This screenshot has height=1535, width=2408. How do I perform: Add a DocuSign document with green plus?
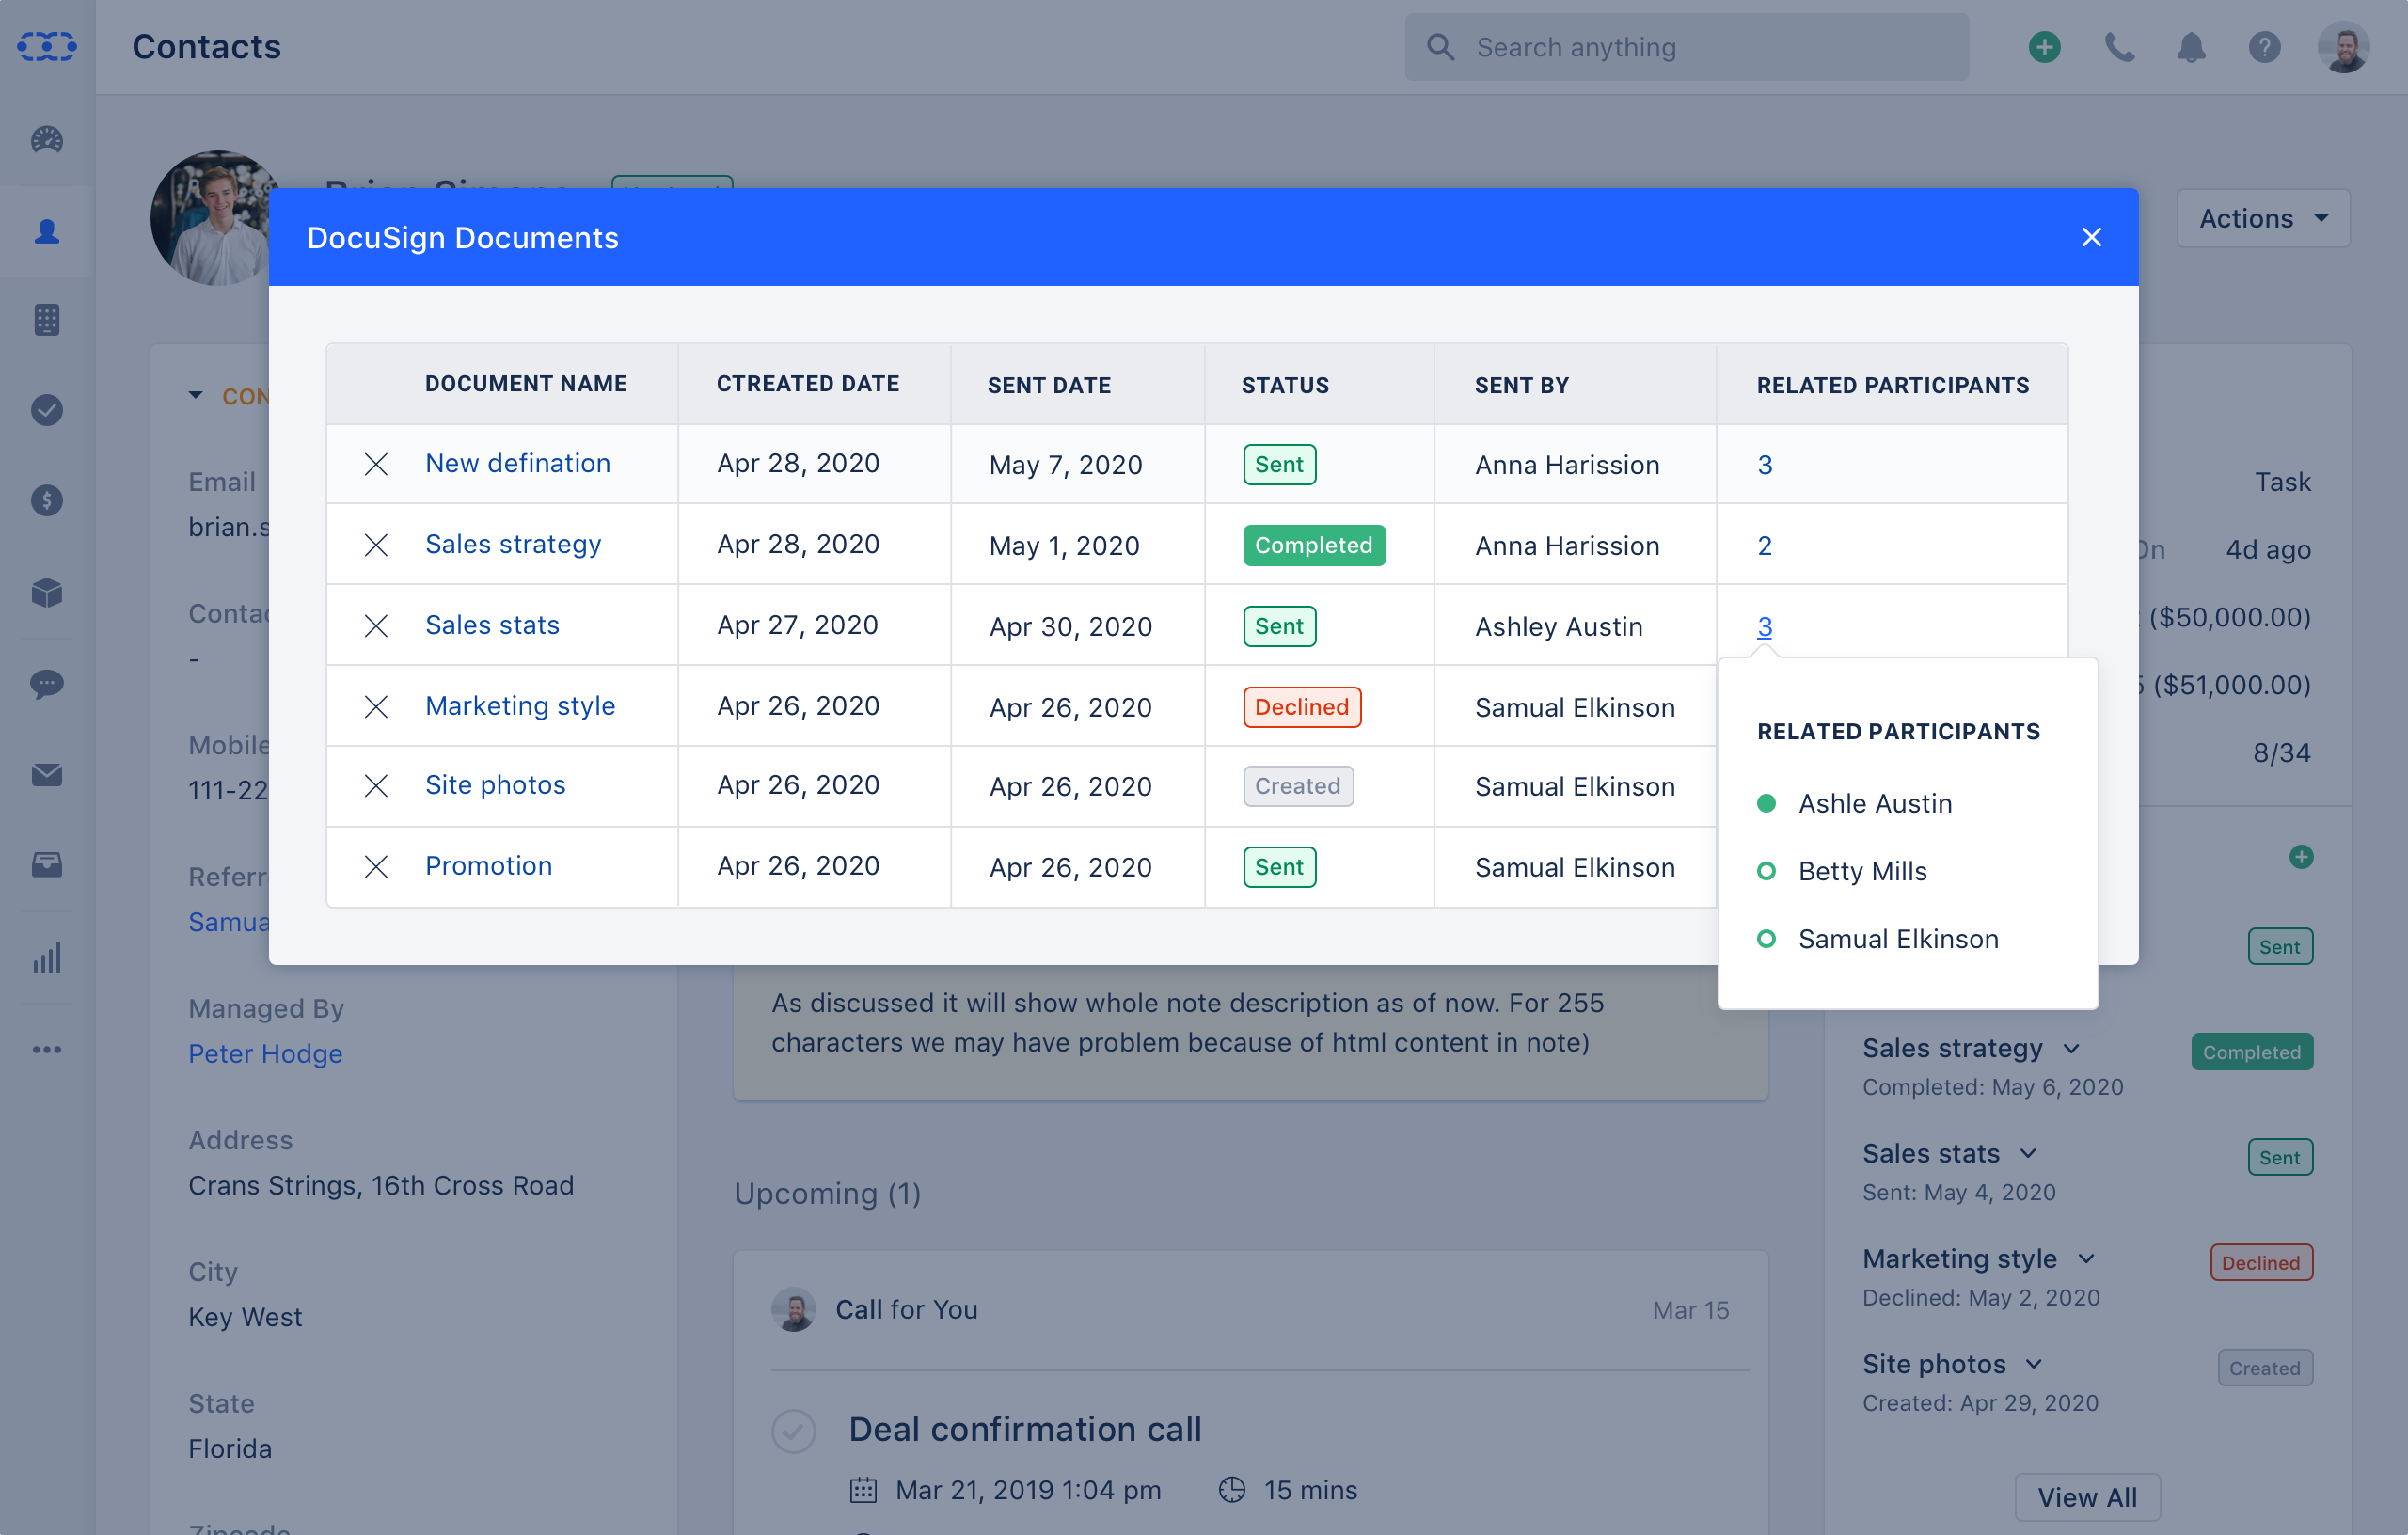point(2301,857)
